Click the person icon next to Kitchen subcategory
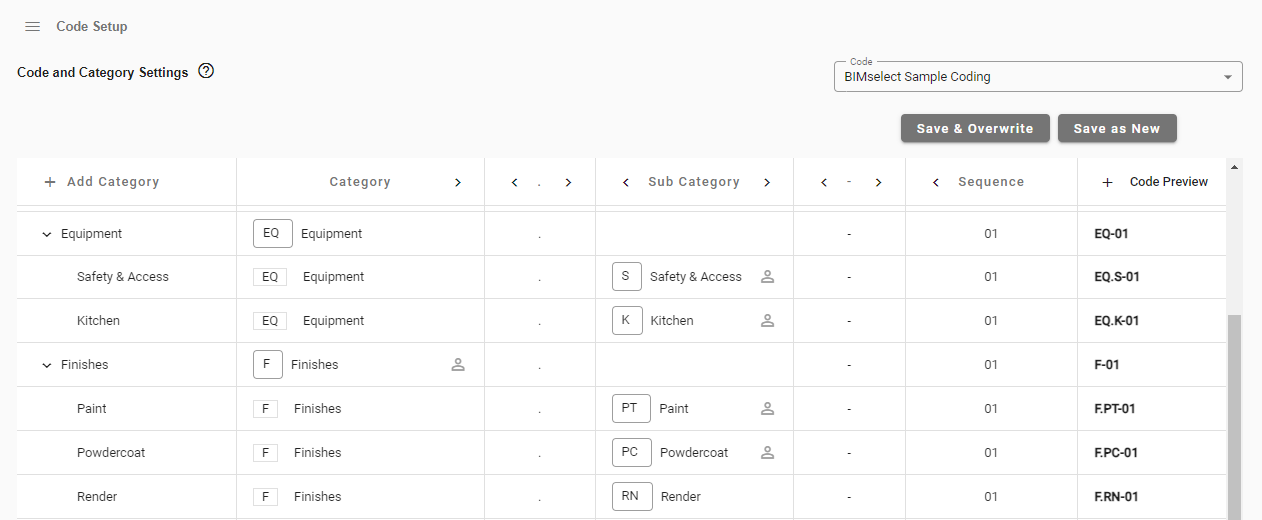This screenshot has height=520, width=1262. (767, 321)
